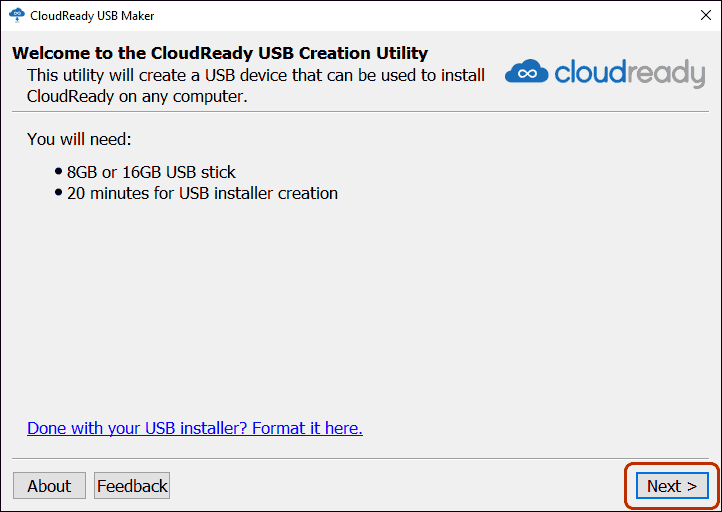The image size is (722, 512).
Task: Click the utility description paragraph text
Action: tap(256, 86)
